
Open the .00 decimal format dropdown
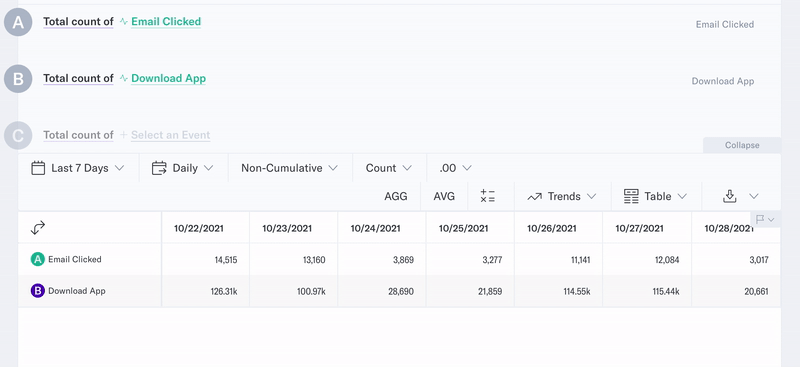456,168
